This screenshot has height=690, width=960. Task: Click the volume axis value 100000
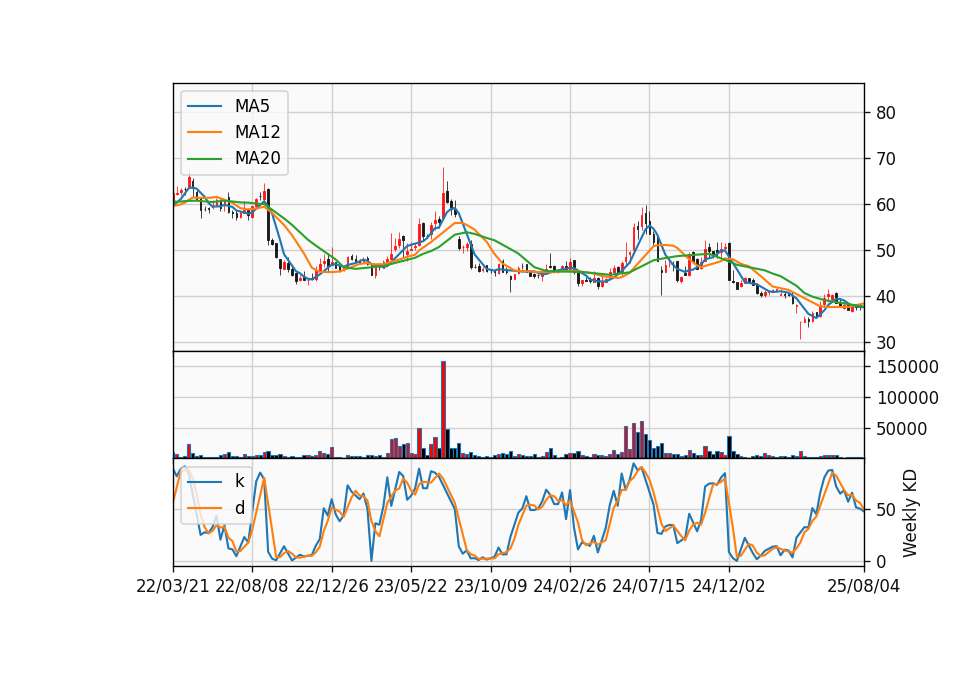click(x=908, y=398)
